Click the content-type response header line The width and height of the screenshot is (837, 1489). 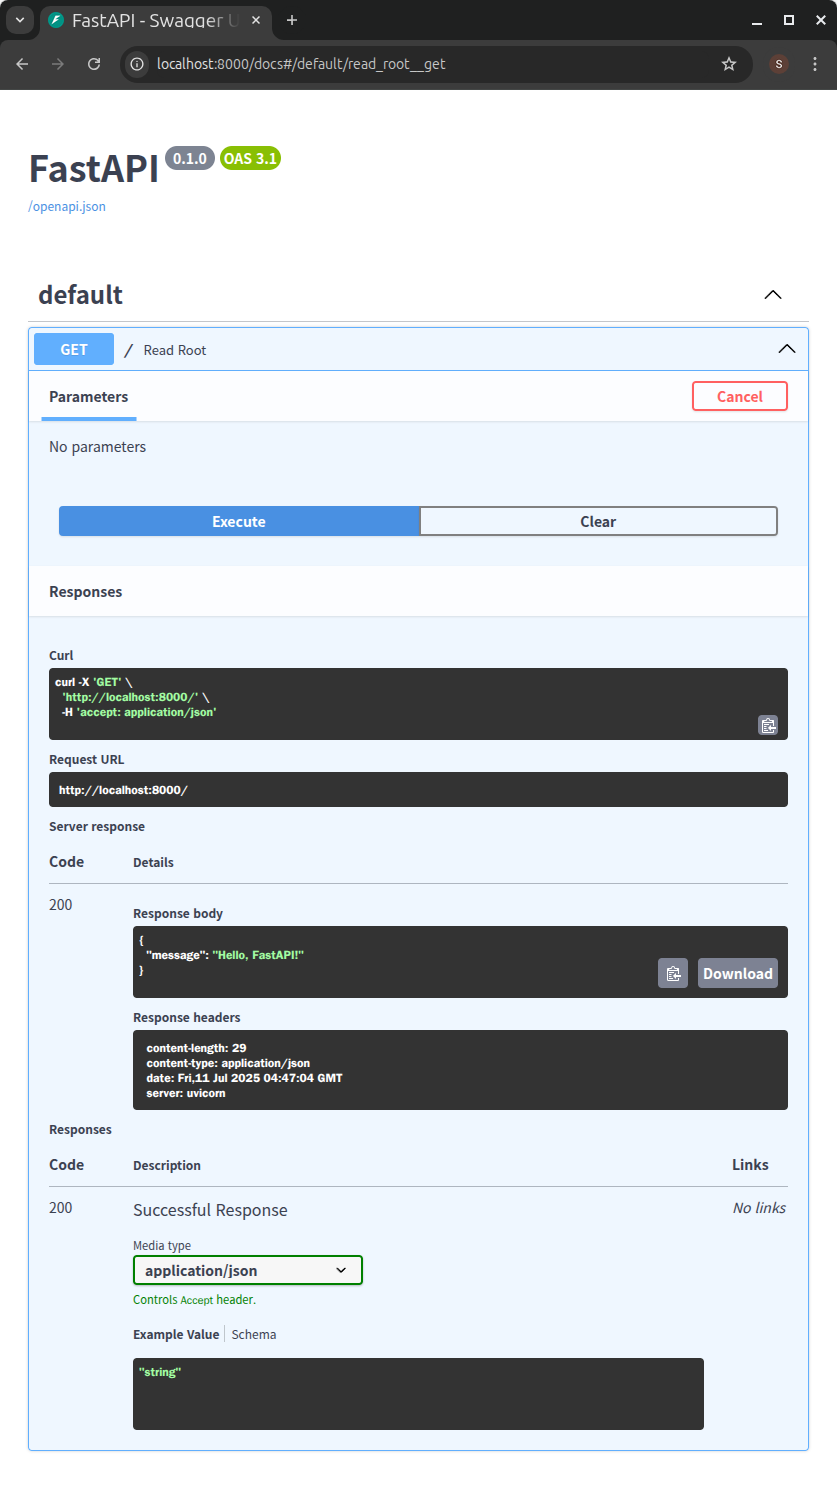click(228, 1063)
